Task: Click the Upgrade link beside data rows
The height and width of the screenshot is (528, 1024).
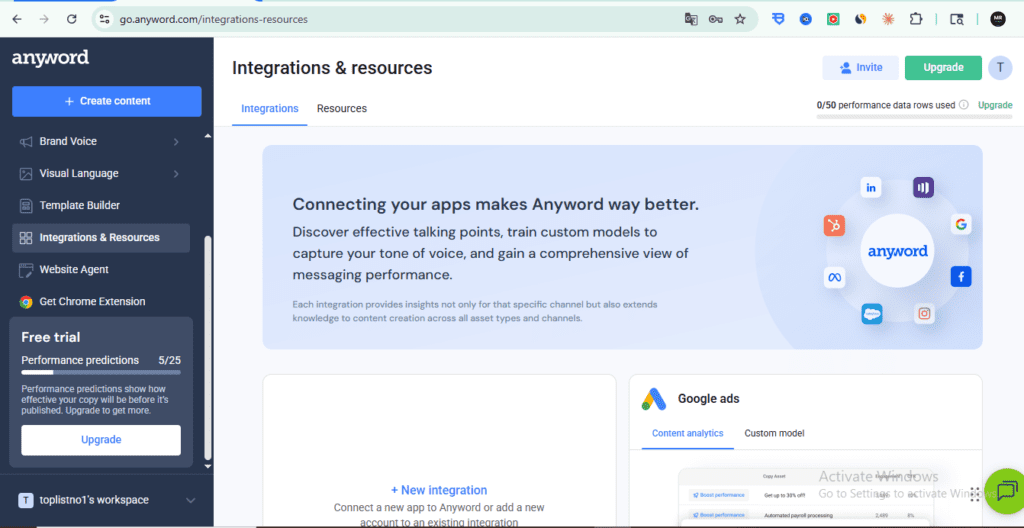Action: pos(995,105)
